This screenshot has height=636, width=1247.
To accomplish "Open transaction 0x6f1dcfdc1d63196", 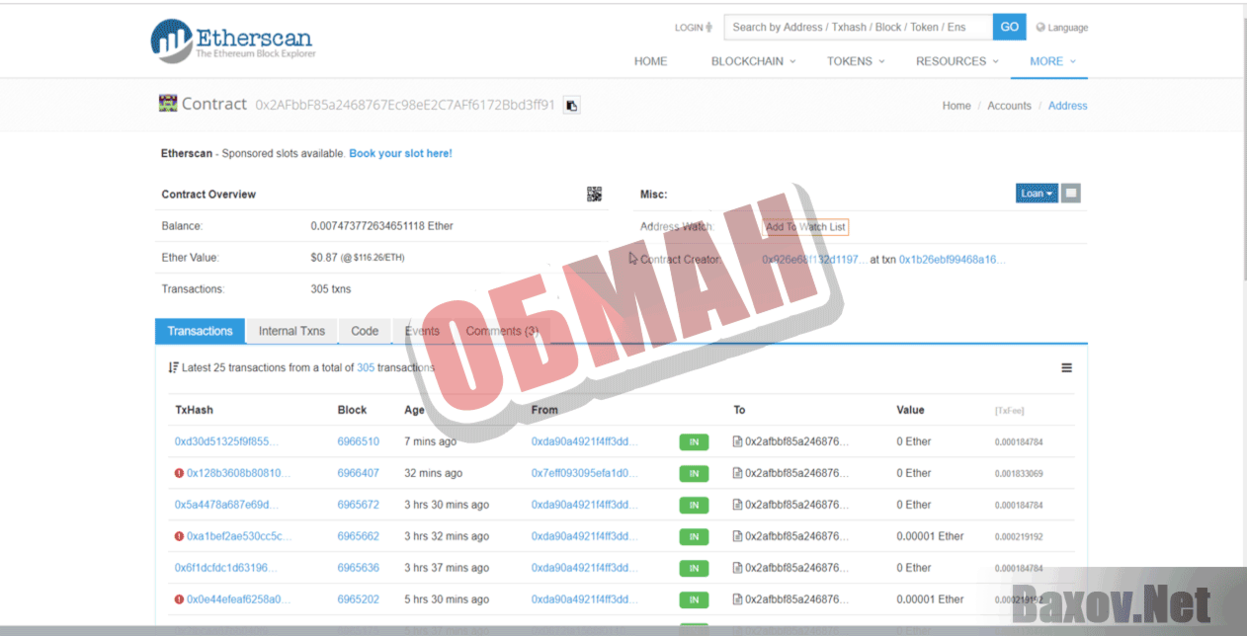I will (226, 568).
